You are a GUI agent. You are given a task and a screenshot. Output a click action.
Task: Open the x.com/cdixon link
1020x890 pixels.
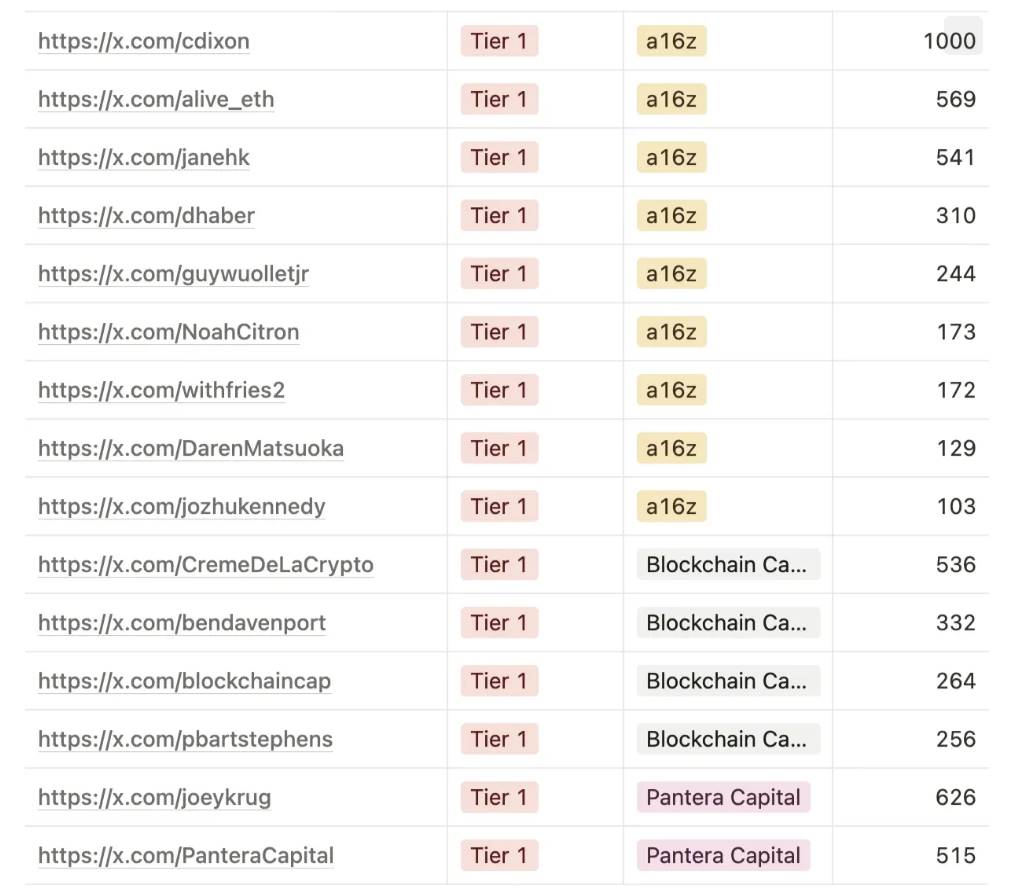[144, 42]
